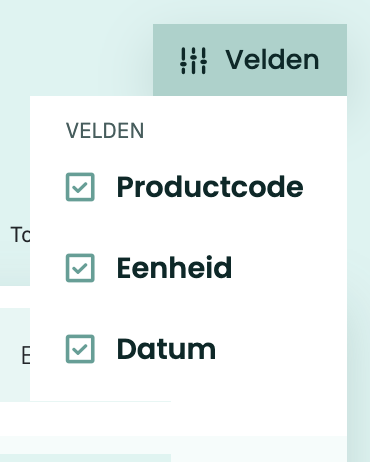Uncheck the Eenheid checkbox
This screenshot has height=462, width=370.
pyautogui.click(x=80, y=268)
